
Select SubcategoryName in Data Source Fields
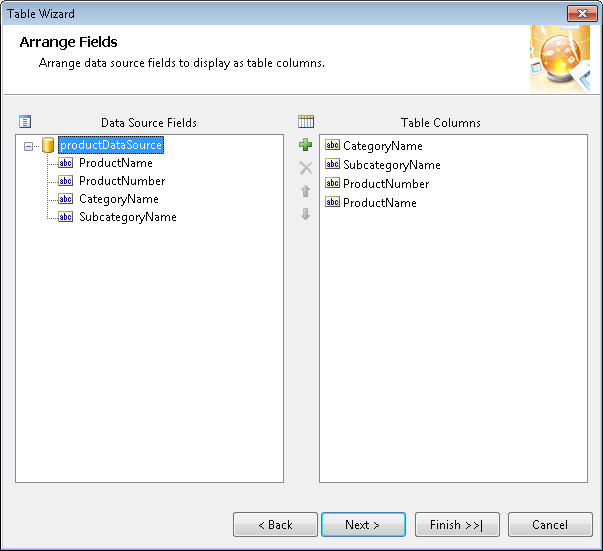pyautogui.click(x=128, y=217)
